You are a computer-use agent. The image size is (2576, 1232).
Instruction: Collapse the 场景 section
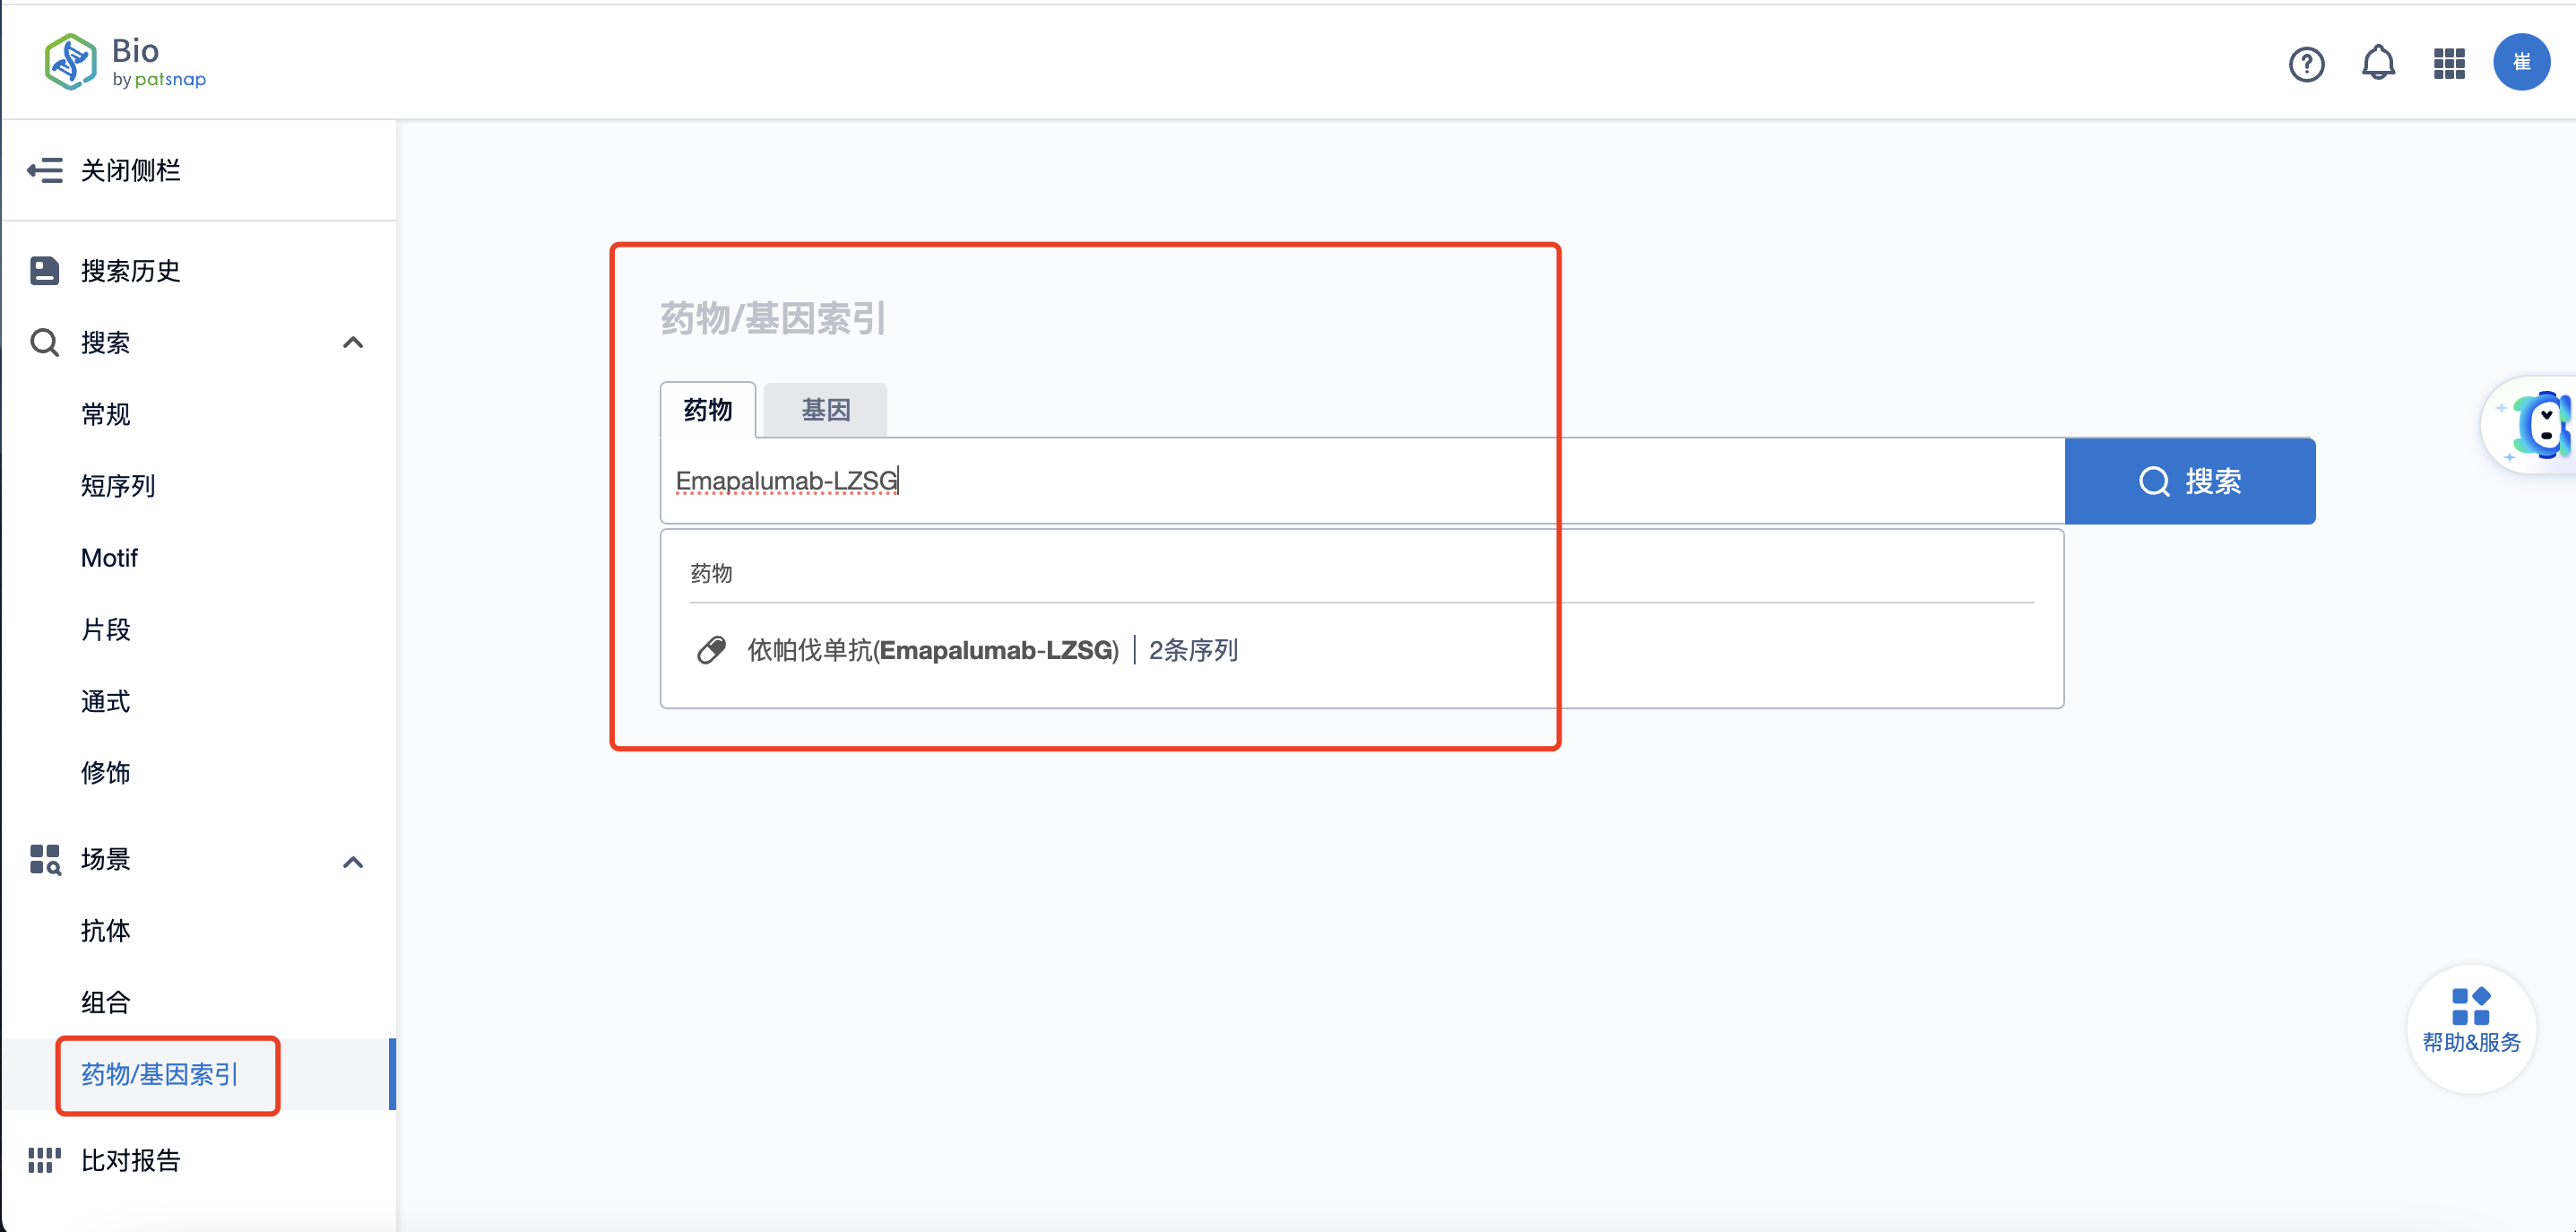pos(352,860)
